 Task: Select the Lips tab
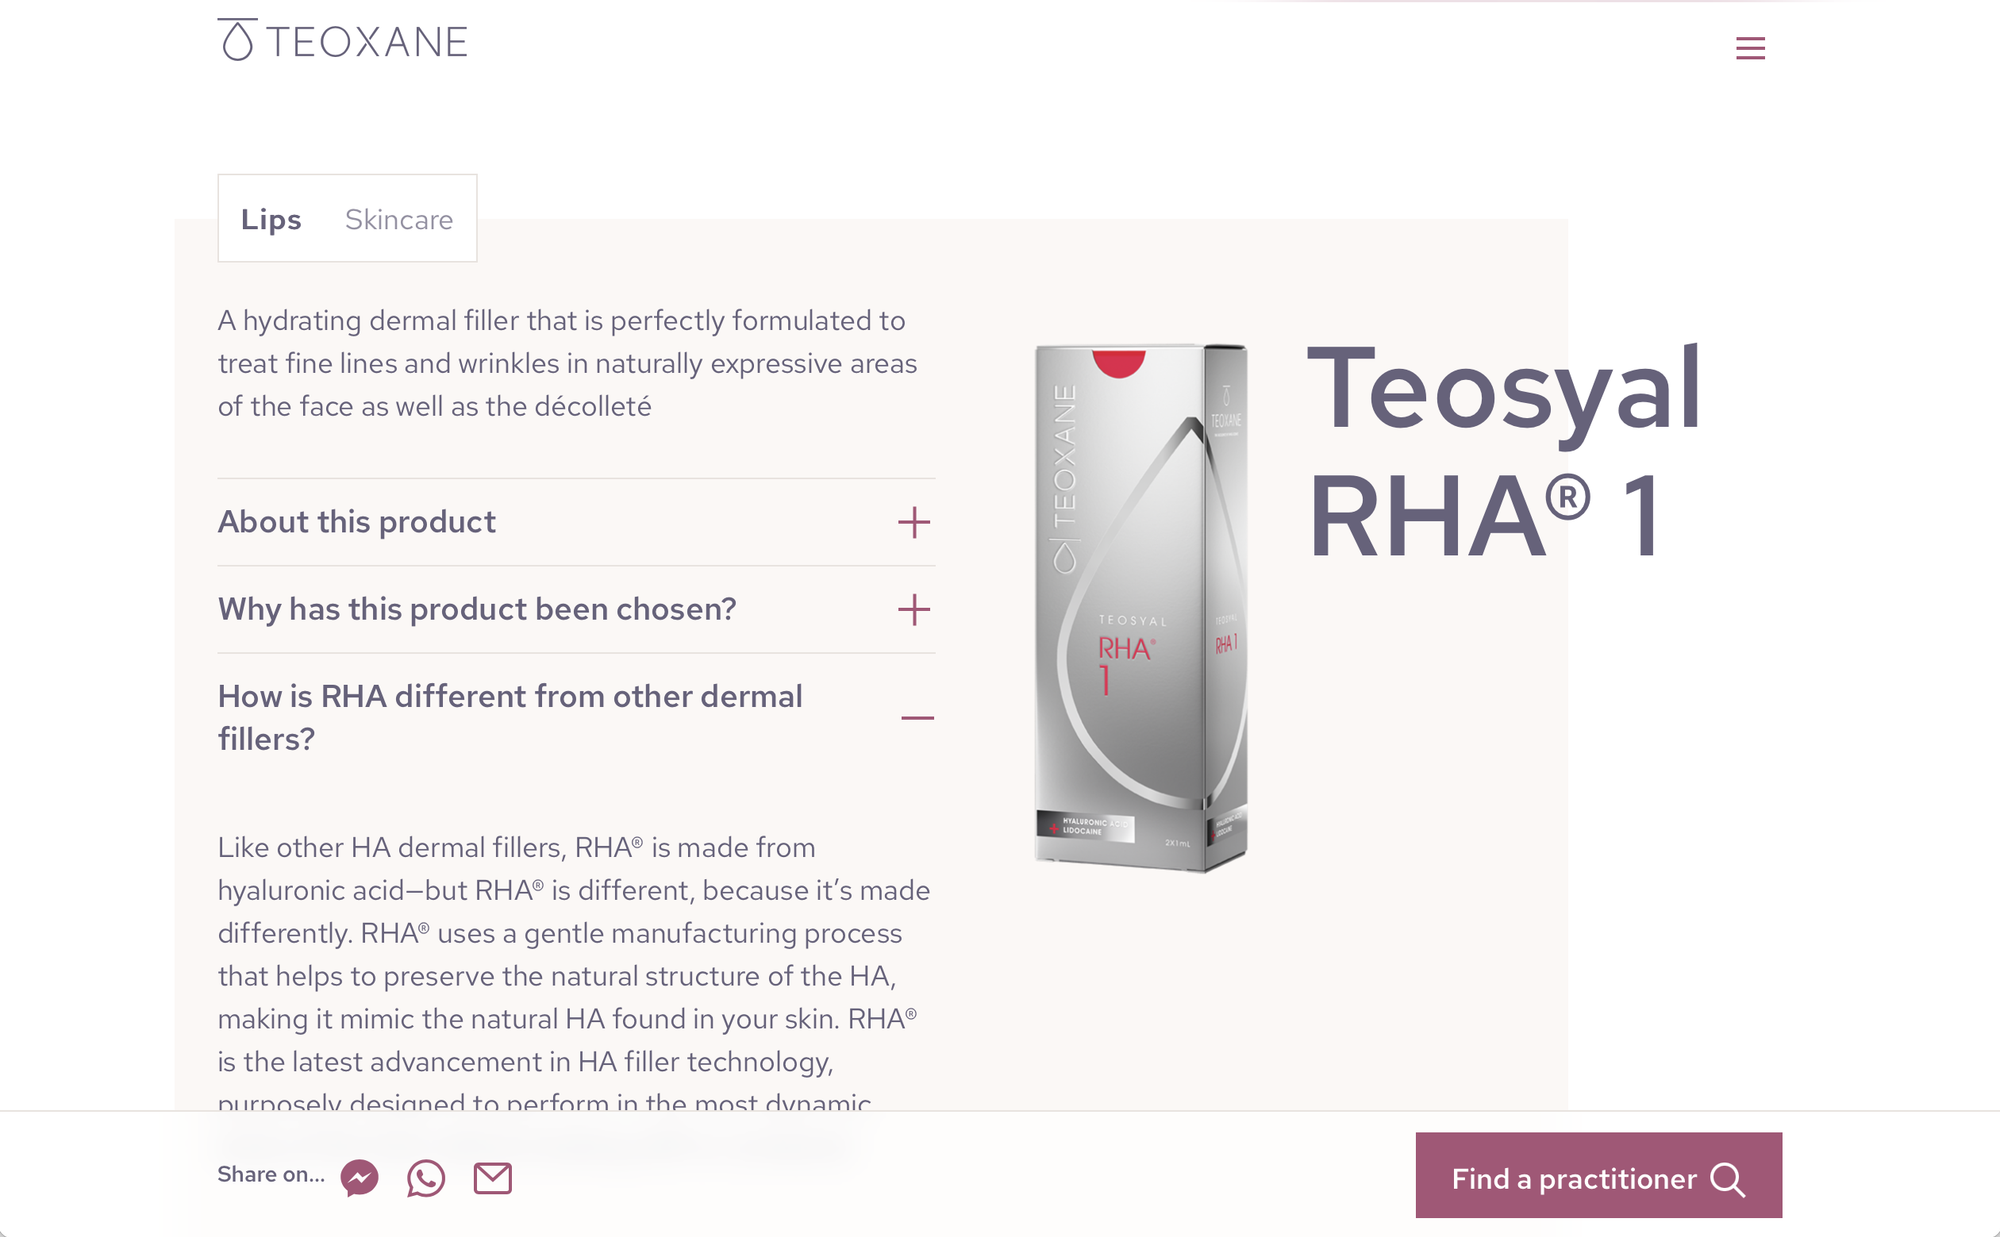coord(271,219)
